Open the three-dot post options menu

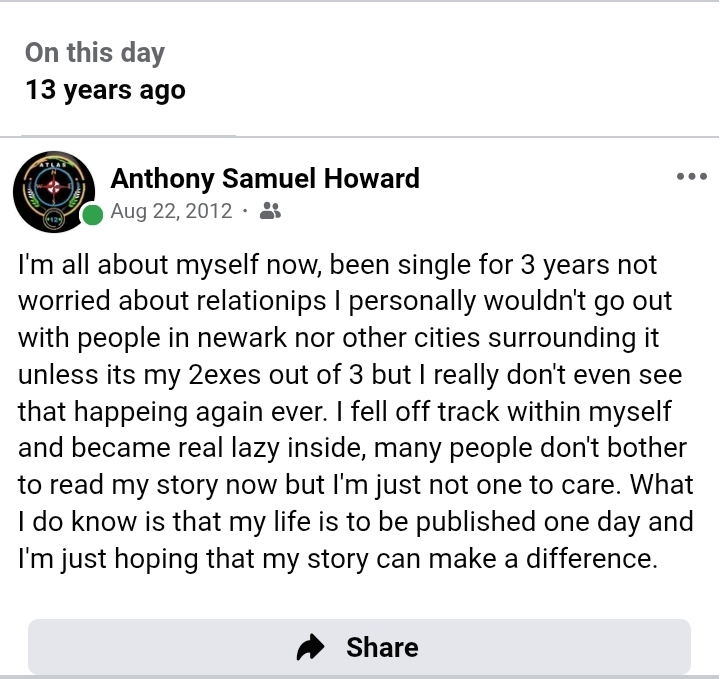coord(691,178)
